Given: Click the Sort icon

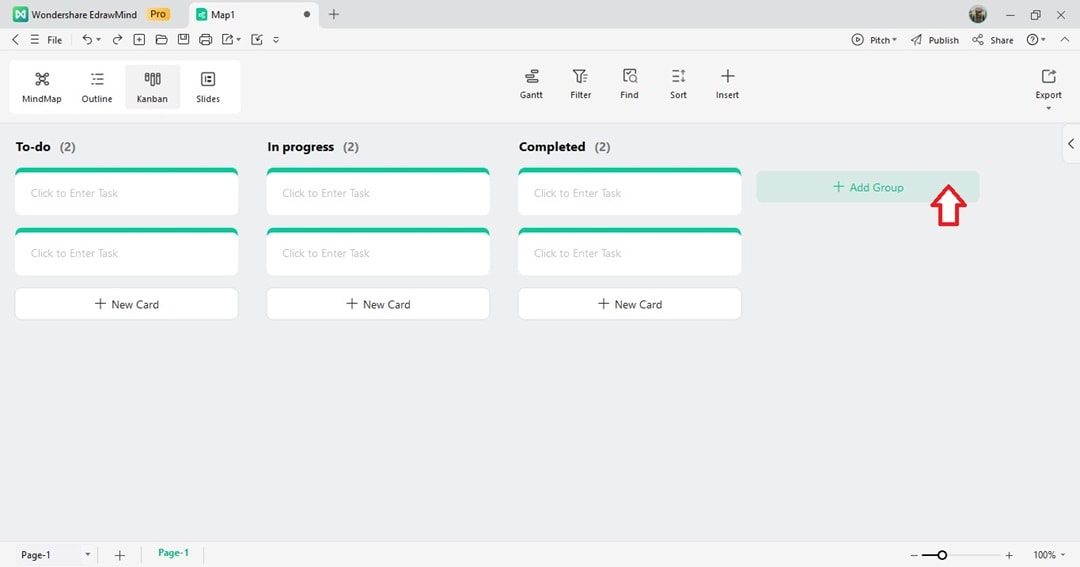Looking at the screenshot, I should (x=678, y=84).
